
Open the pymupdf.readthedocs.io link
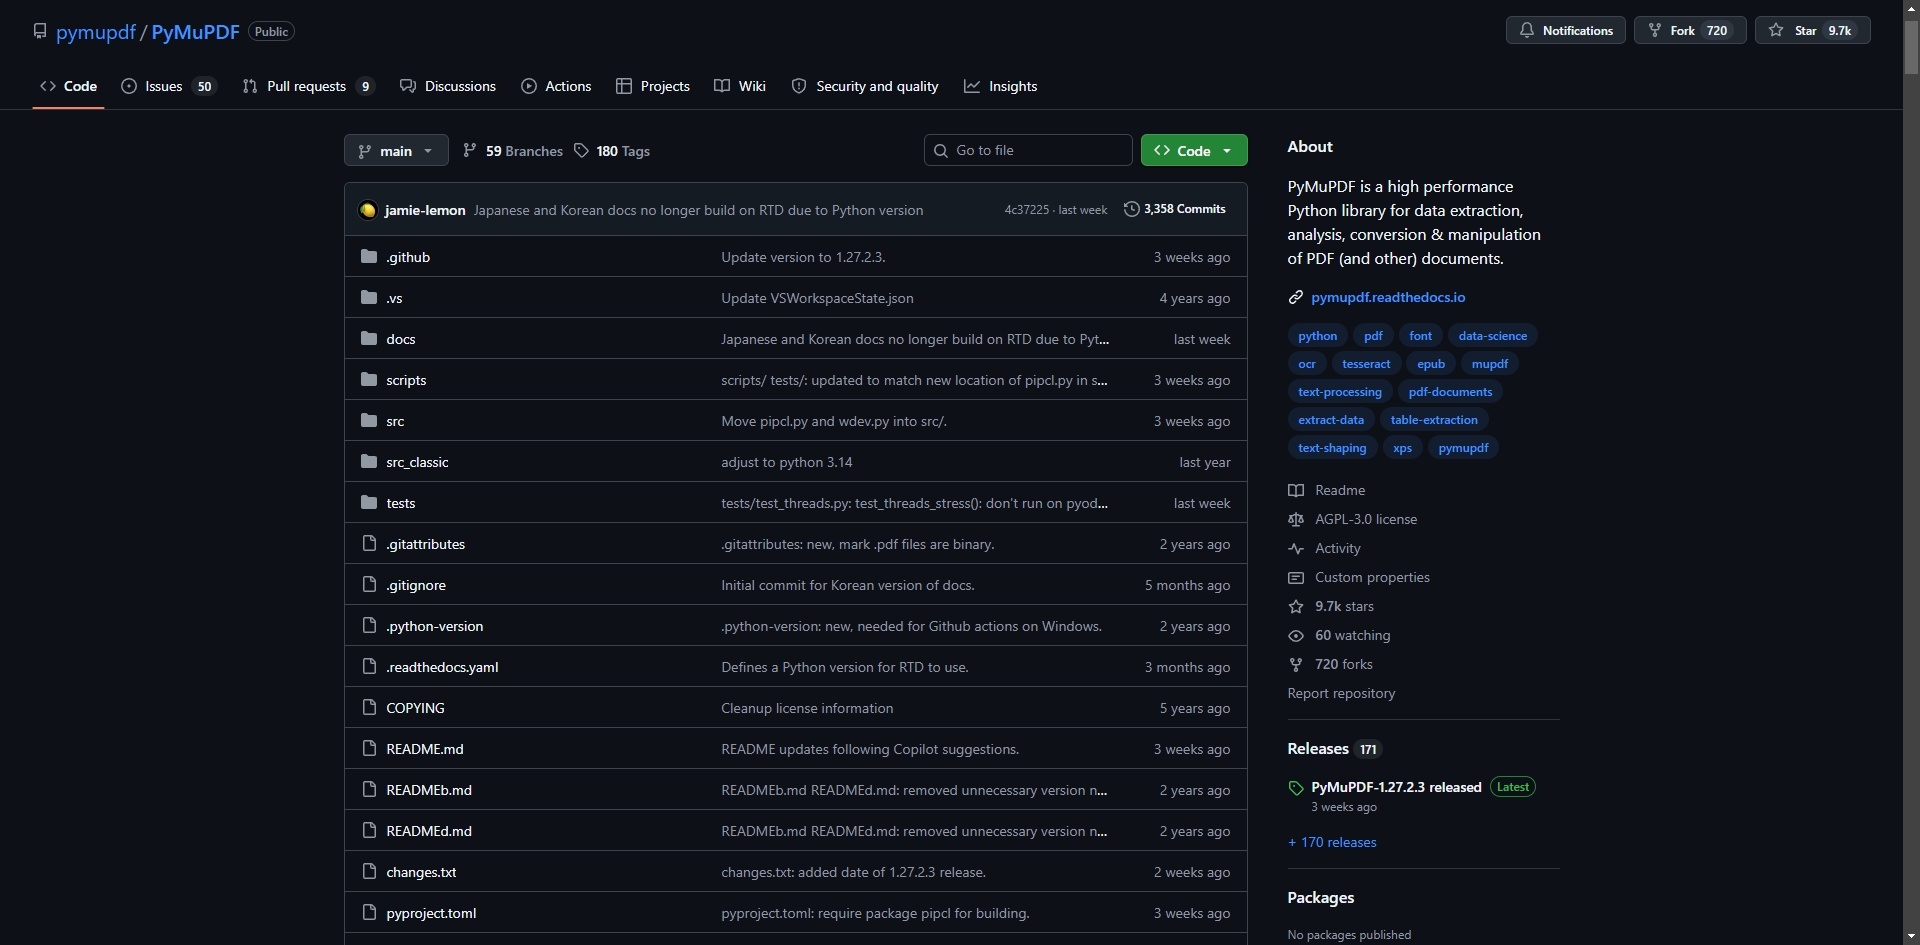(x=1388, y=297)
